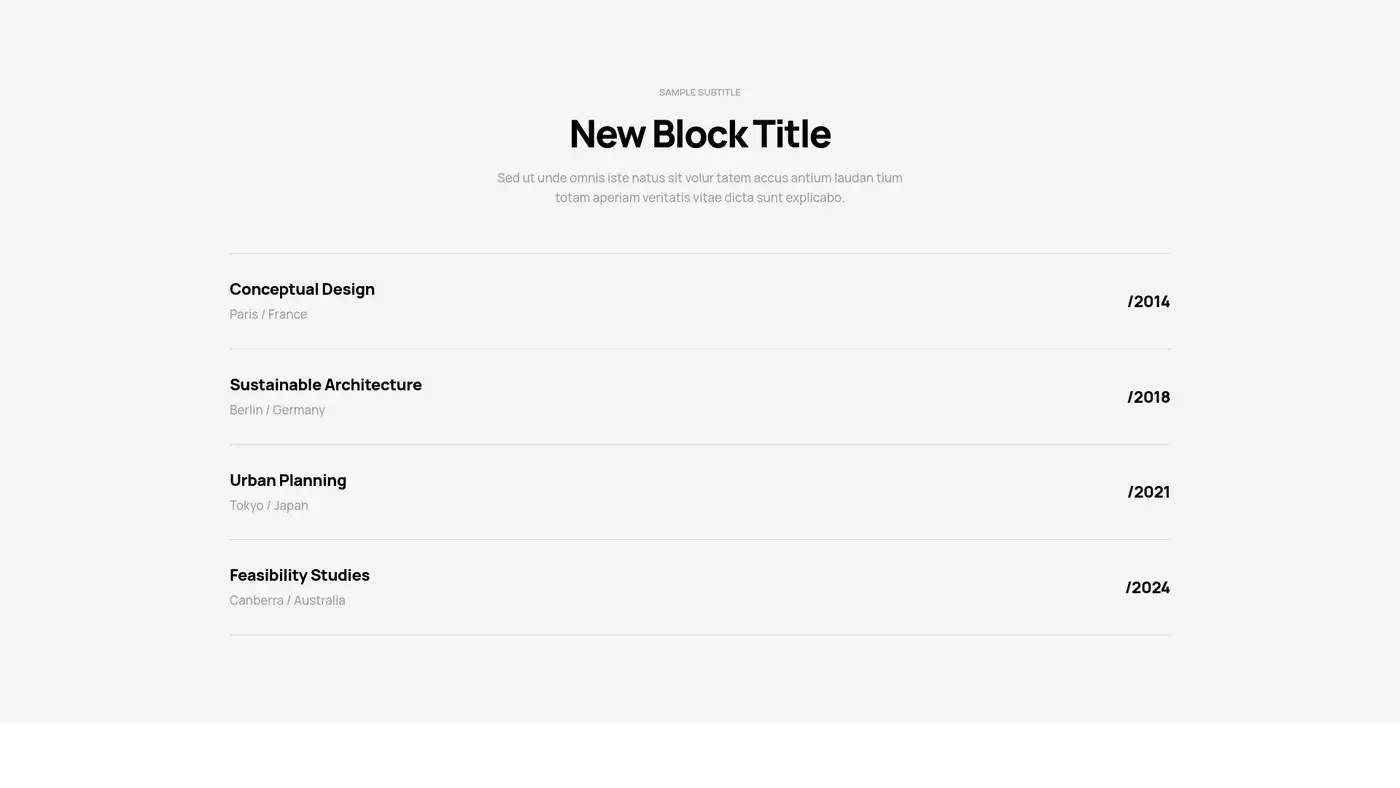Click the "Tokyo / Japan" location text

[x=269, y=505]
